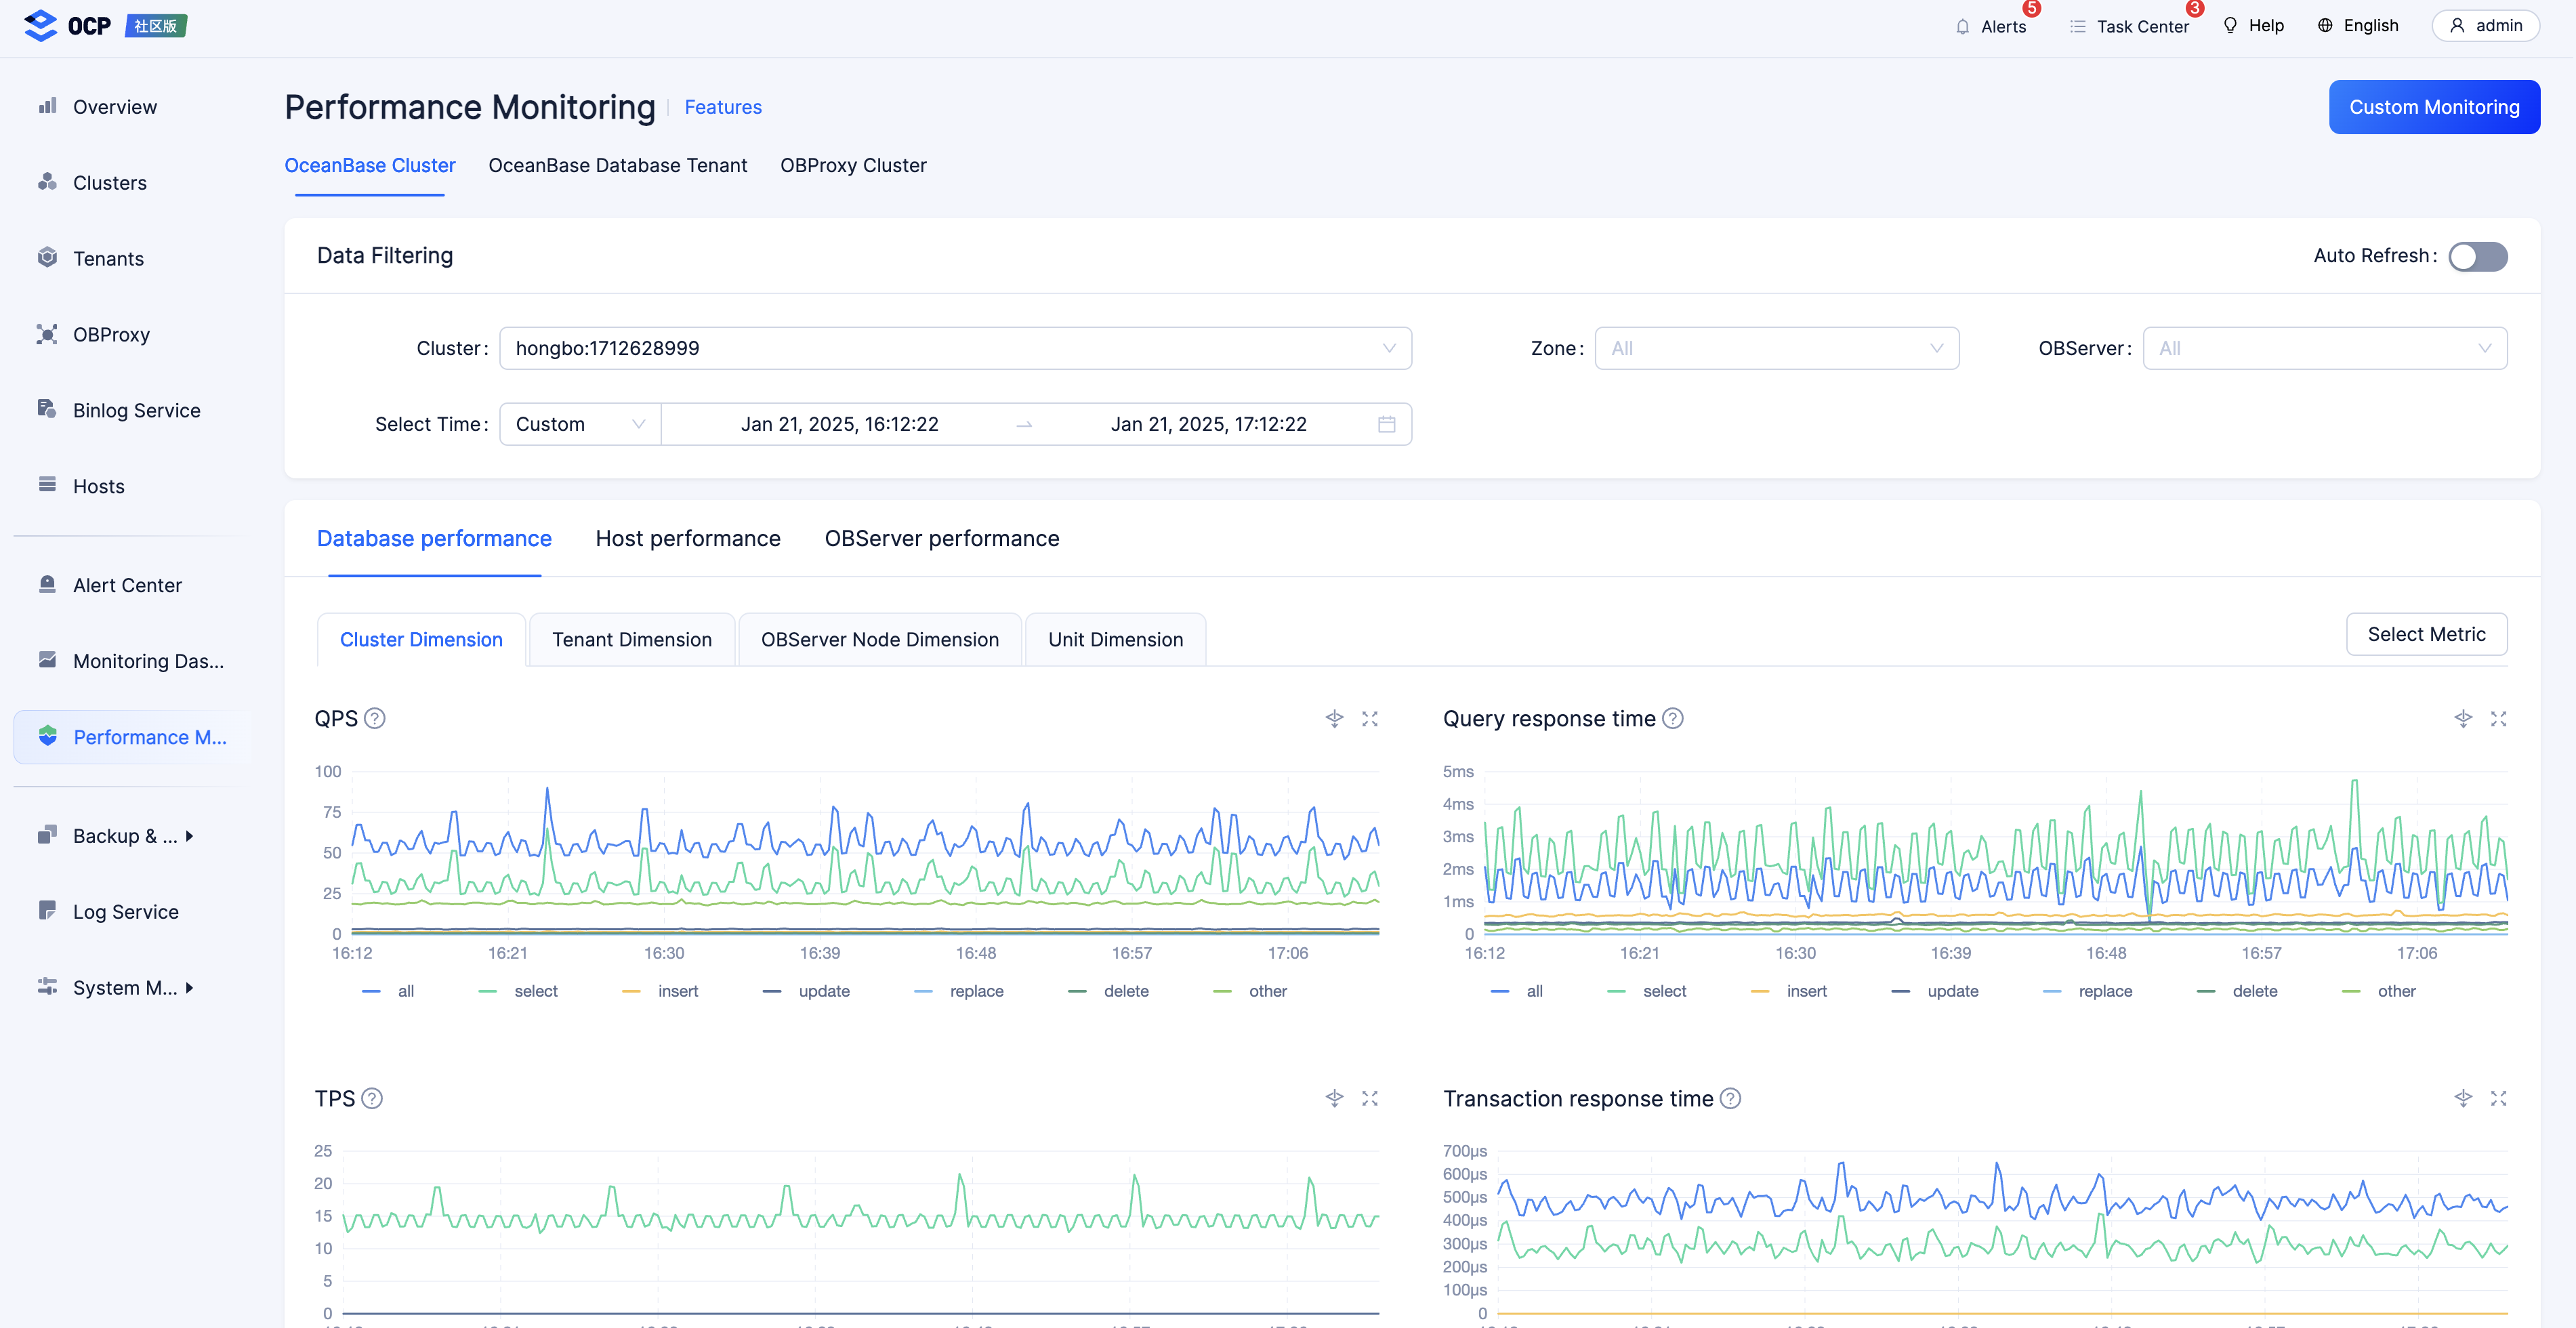Click Query response time drill-down icon
This screenshot has width=2576, height=1328.
tap(2463, 719)
